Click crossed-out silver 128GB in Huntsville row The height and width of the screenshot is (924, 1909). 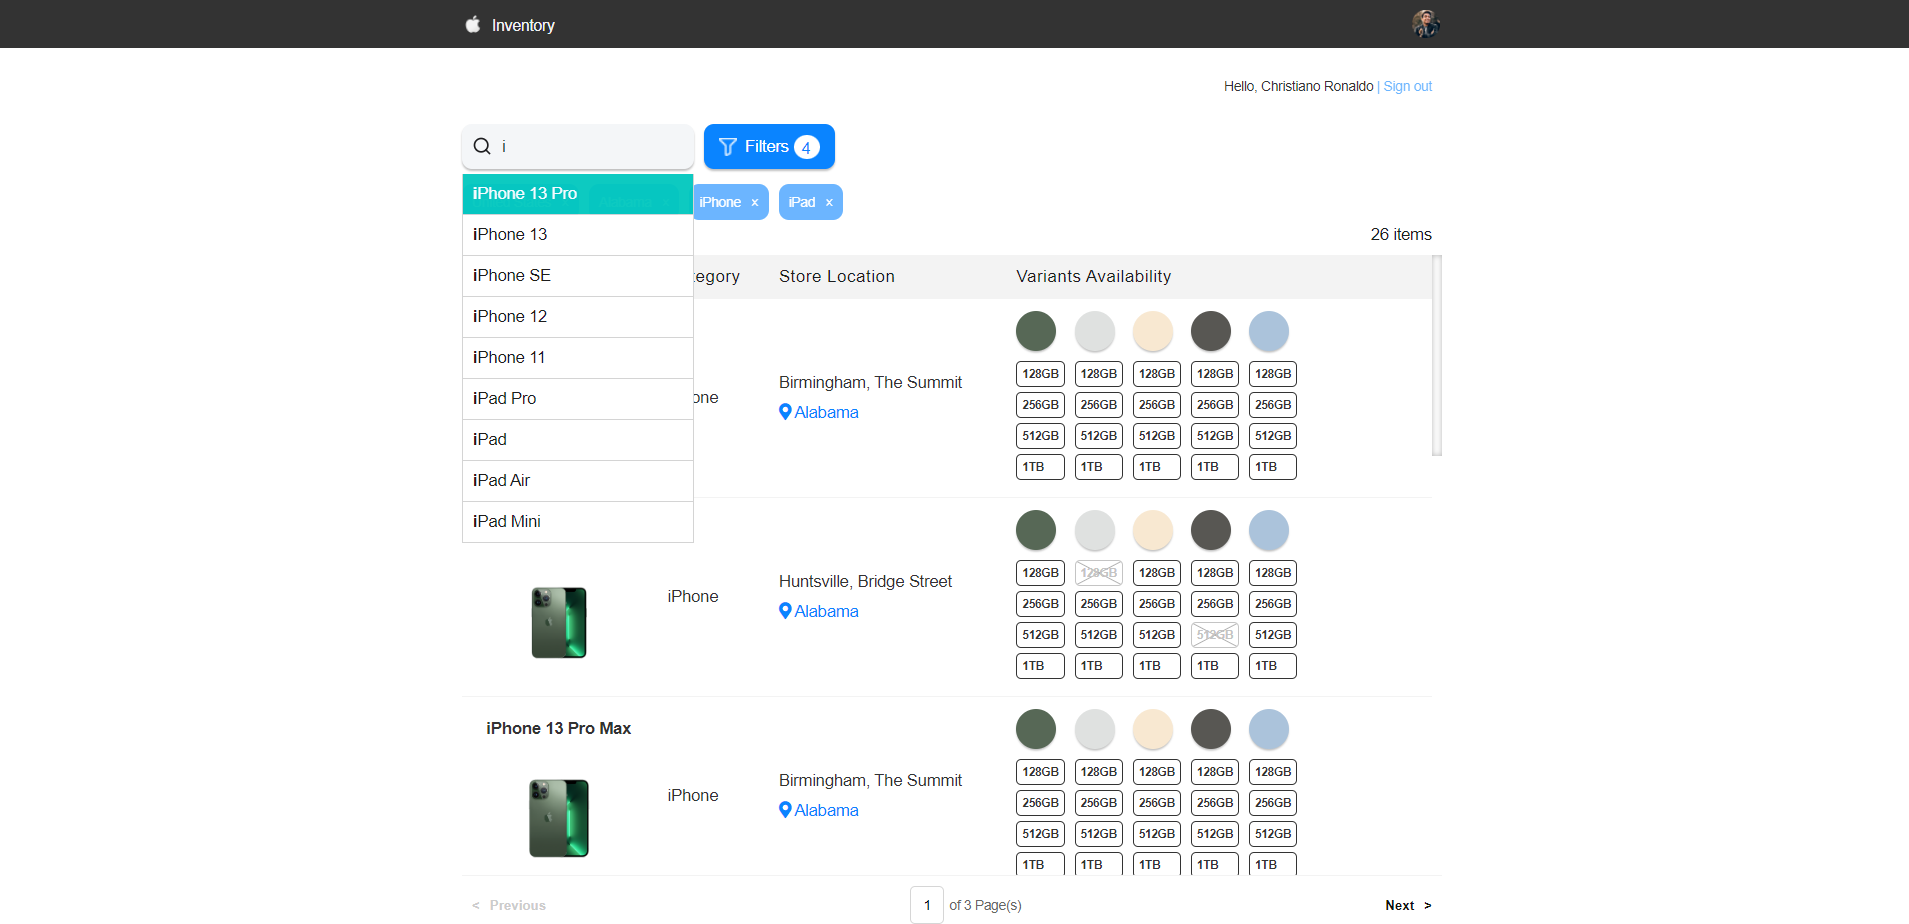pyautogui.click(x=1099, y=573)
